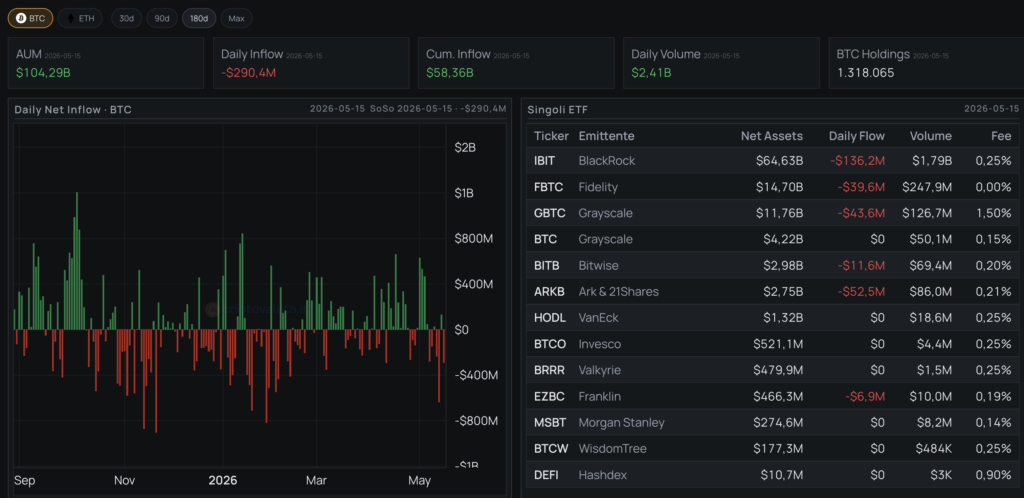Select the FBTC ticker row

pyautogui.click(x=773, y=187)
